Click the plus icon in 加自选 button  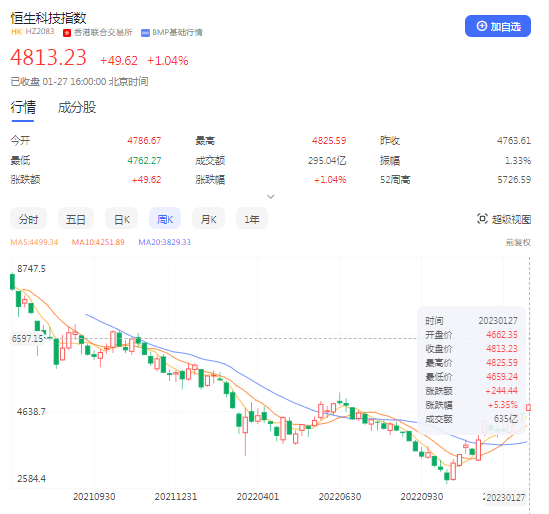482,26
